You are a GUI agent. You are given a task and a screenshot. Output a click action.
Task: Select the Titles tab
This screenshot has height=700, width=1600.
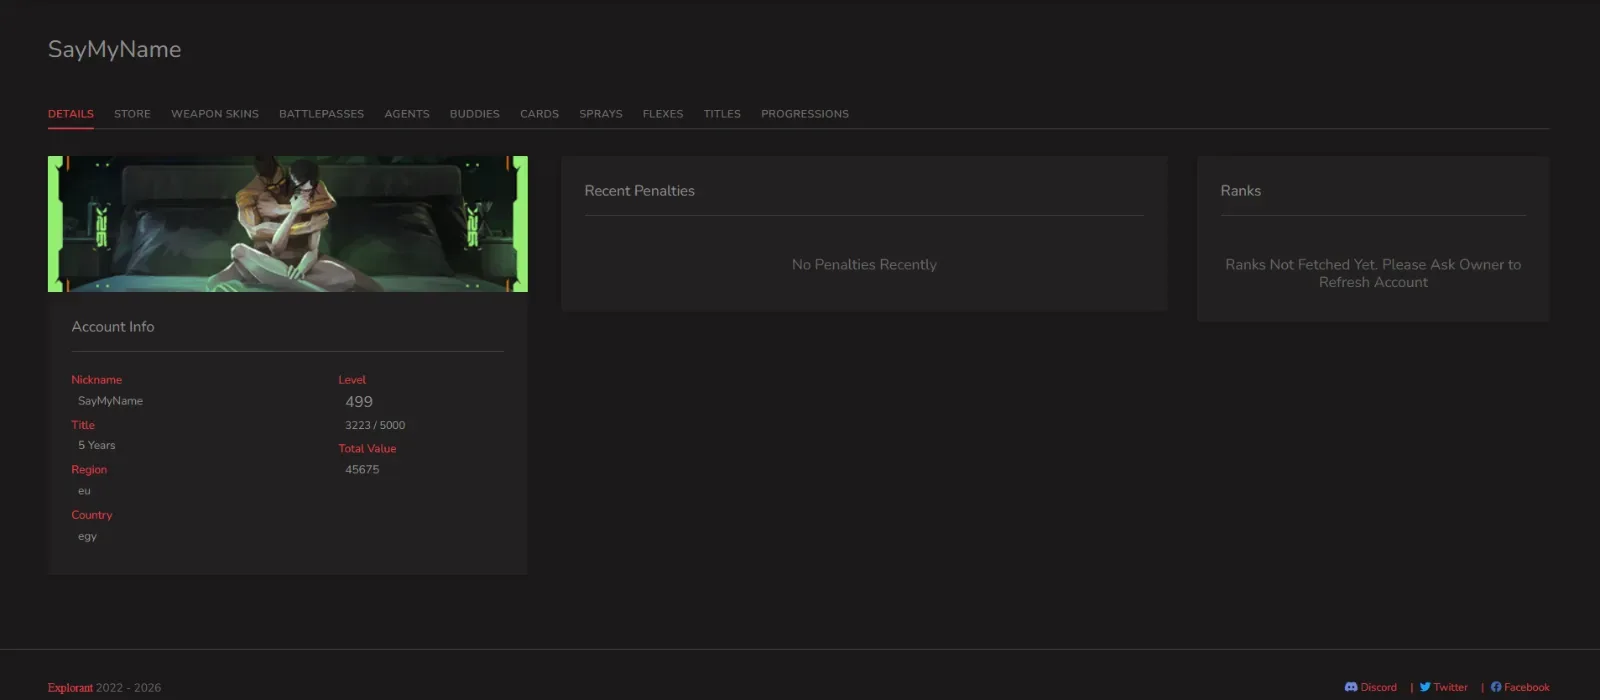[722, 114]
